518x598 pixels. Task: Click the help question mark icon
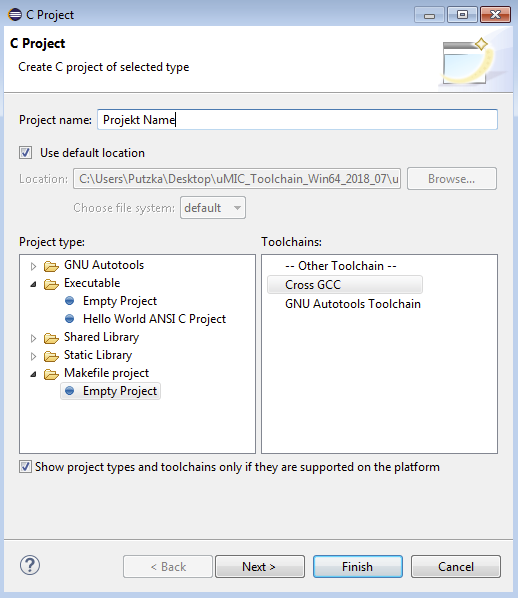[x=30, y=565]
